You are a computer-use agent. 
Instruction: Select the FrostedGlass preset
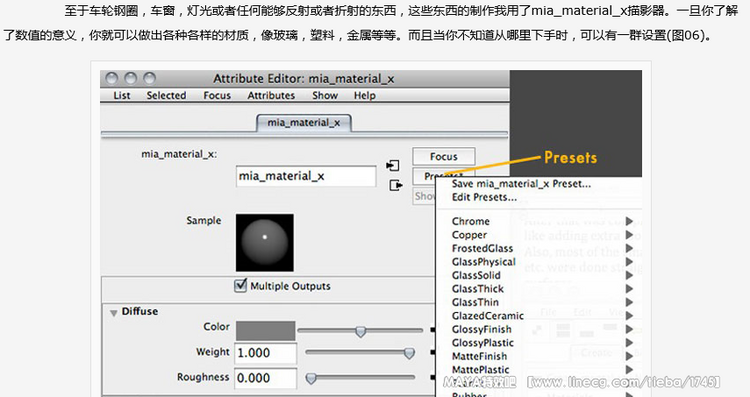pos(482,248)
